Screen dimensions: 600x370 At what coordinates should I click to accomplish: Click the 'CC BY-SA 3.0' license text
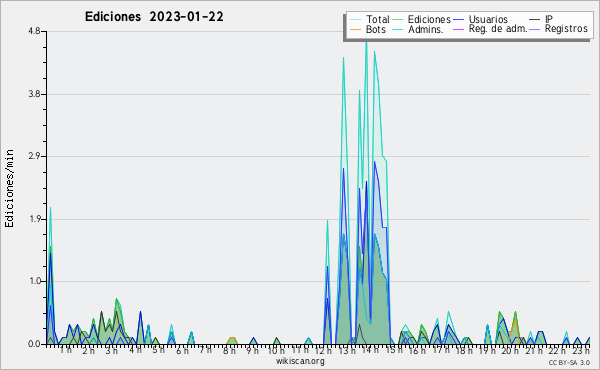[569, 362]
